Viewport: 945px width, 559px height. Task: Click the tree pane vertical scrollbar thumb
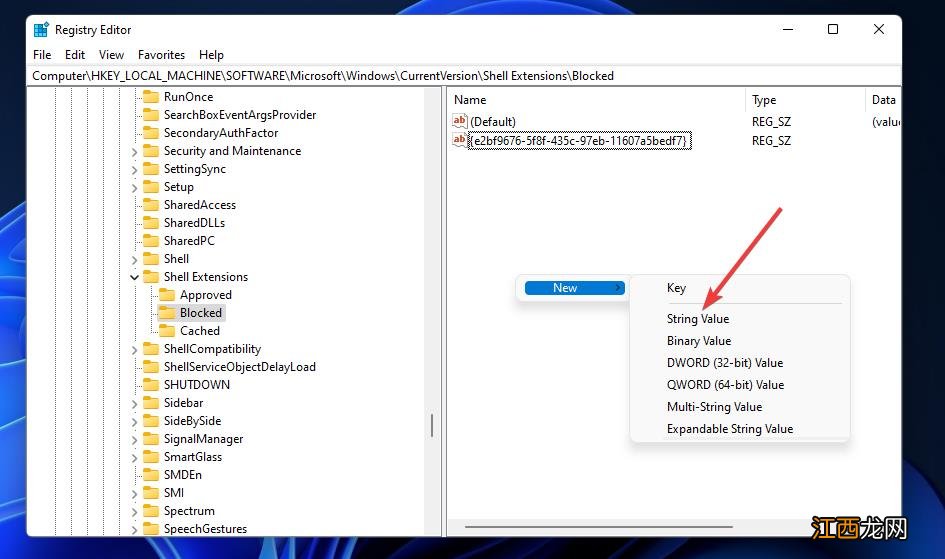432,425
